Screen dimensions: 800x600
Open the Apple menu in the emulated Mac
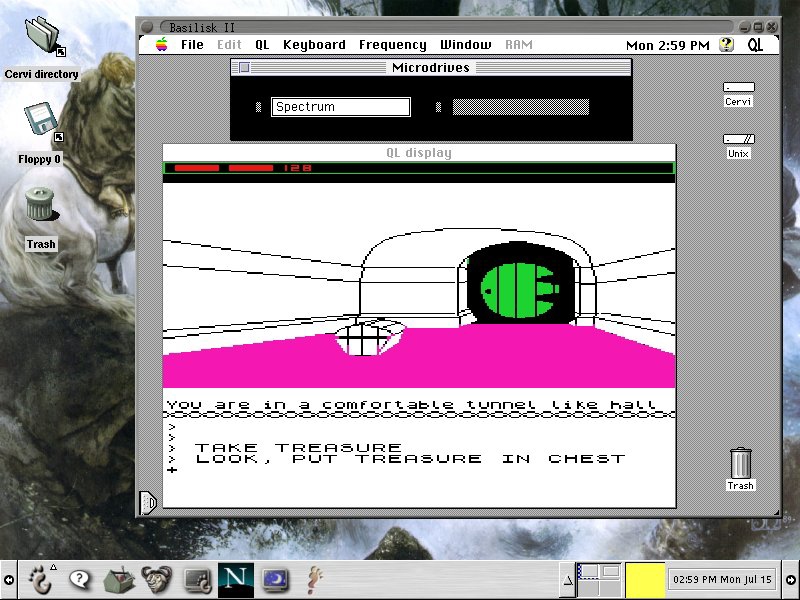click(161, 45)
